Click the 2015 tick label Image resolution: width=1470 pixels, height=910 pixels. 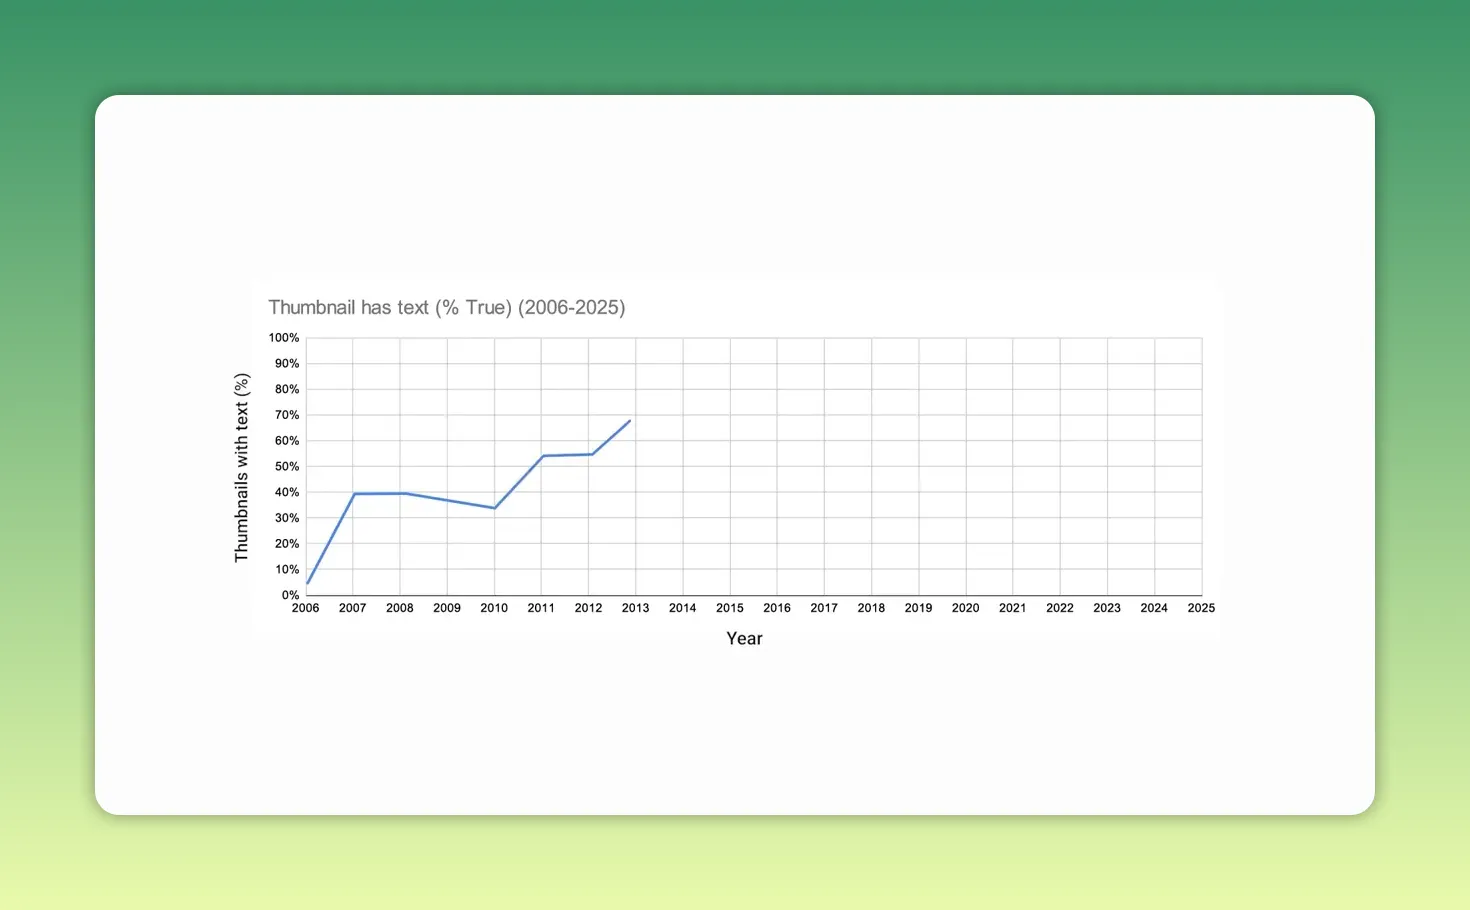[730, 607]
